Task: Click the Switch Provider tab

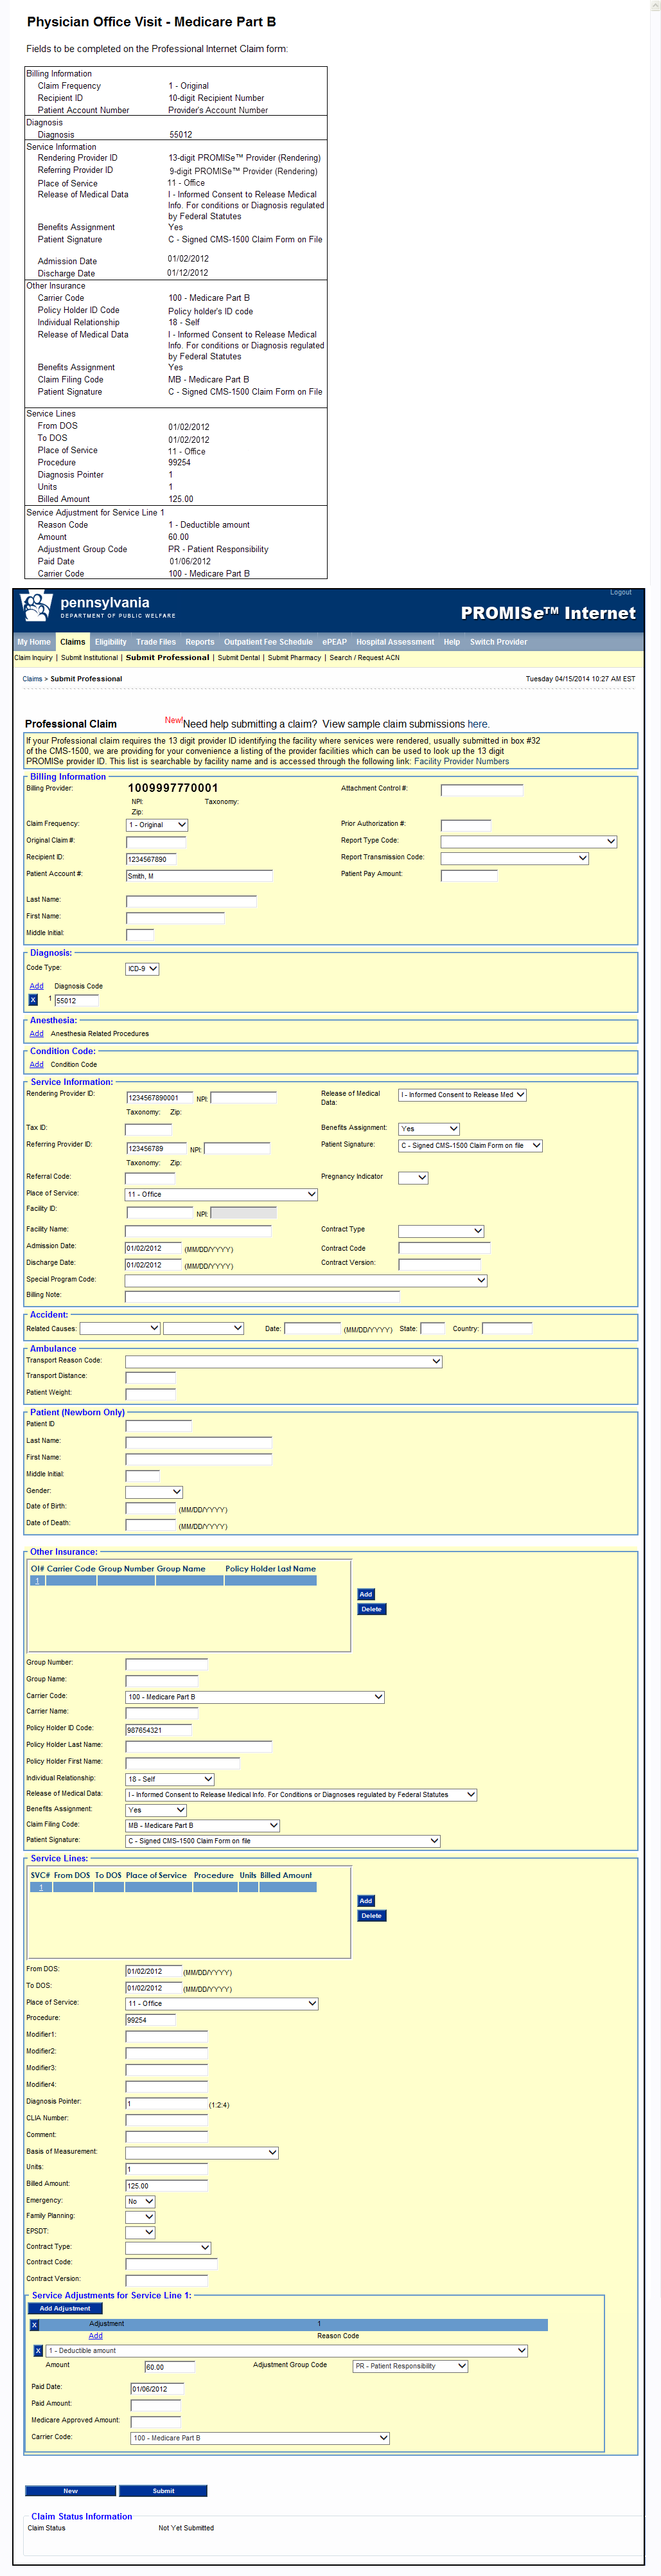Action: pyautogui.click(x=498, y=642)
